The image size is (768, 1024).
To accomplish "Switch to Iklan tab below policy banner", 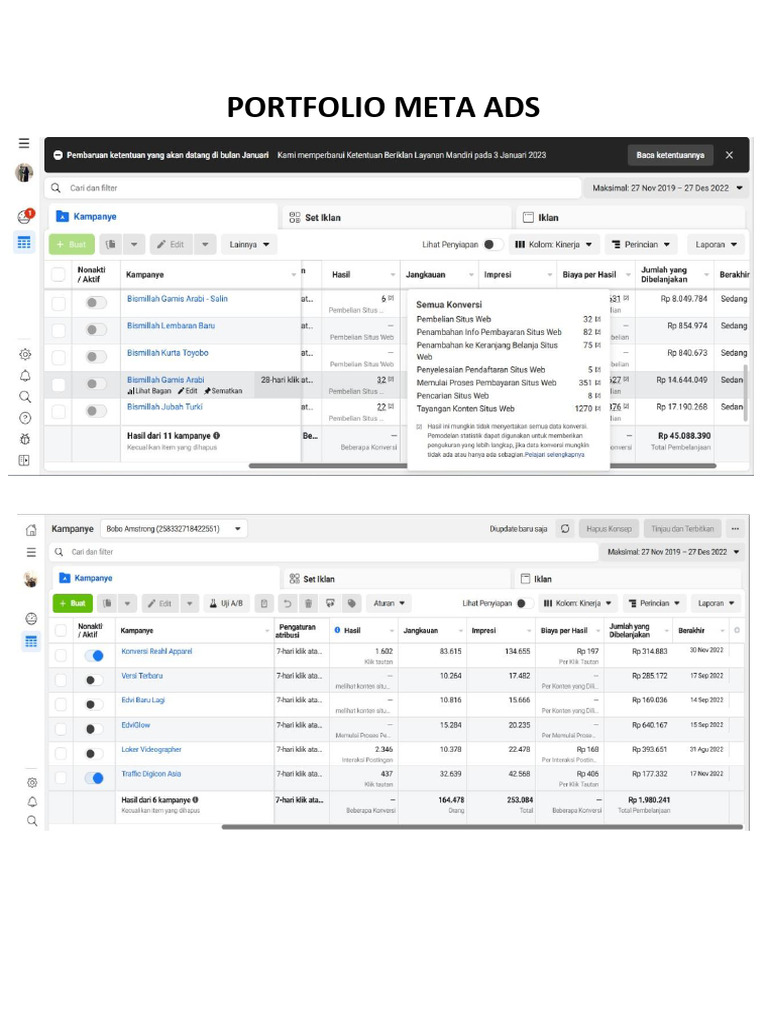I will tap(631, 217).
